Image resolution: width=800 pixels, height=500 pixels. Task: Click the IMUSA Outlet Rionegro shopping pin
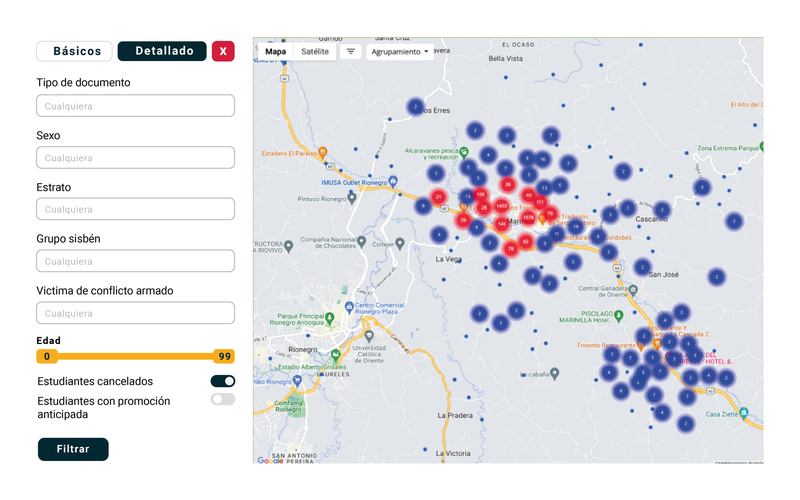pyautogui.click(x=393, y=181)
